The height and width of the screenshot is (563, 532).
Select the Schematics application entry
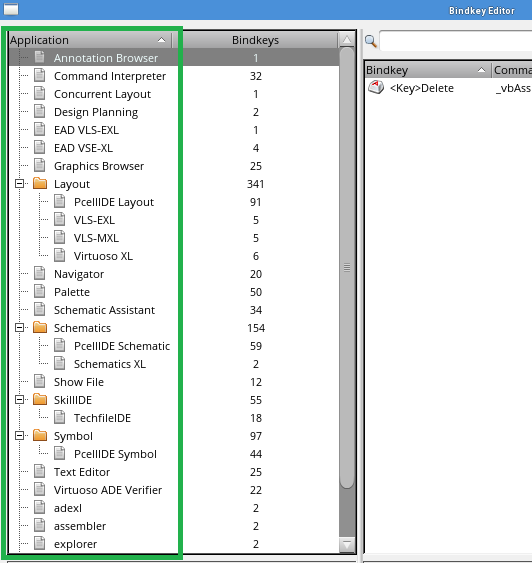tap(82, 328)
